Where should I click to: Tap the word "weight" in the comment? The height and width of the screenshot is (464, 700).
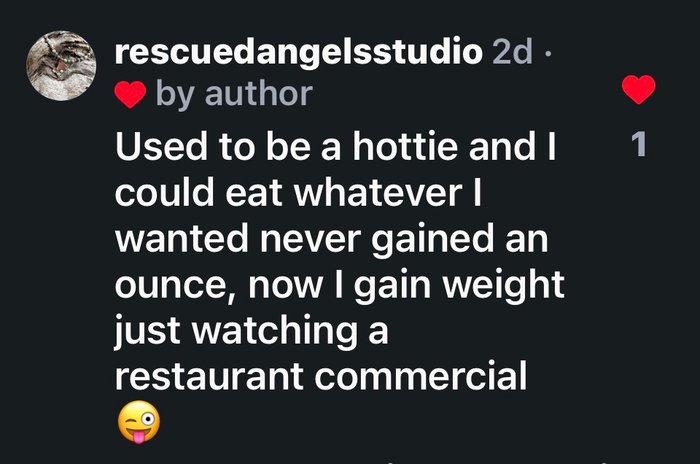pyautogui.click(x=504, y=287)
